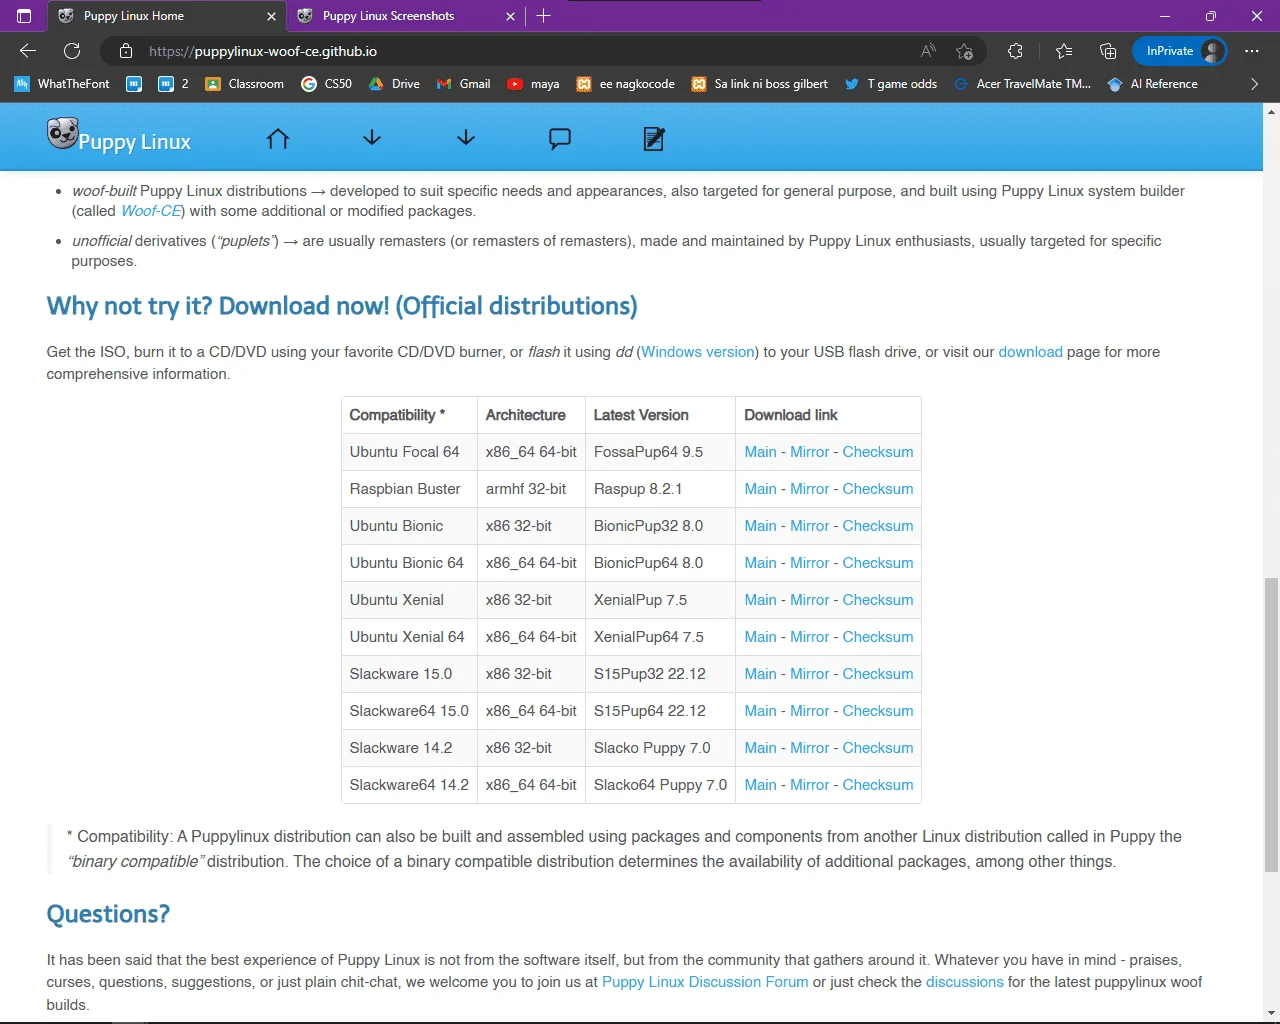Open the Collections icon
The height and width of the screenshot is (1024, 1280).
point(1108,51)
